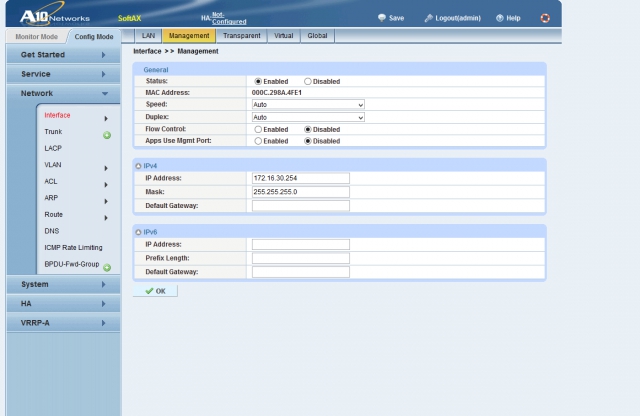Expand the ACL submenu arrow
The height and width of the screenshot is (416, 640).
106,185
